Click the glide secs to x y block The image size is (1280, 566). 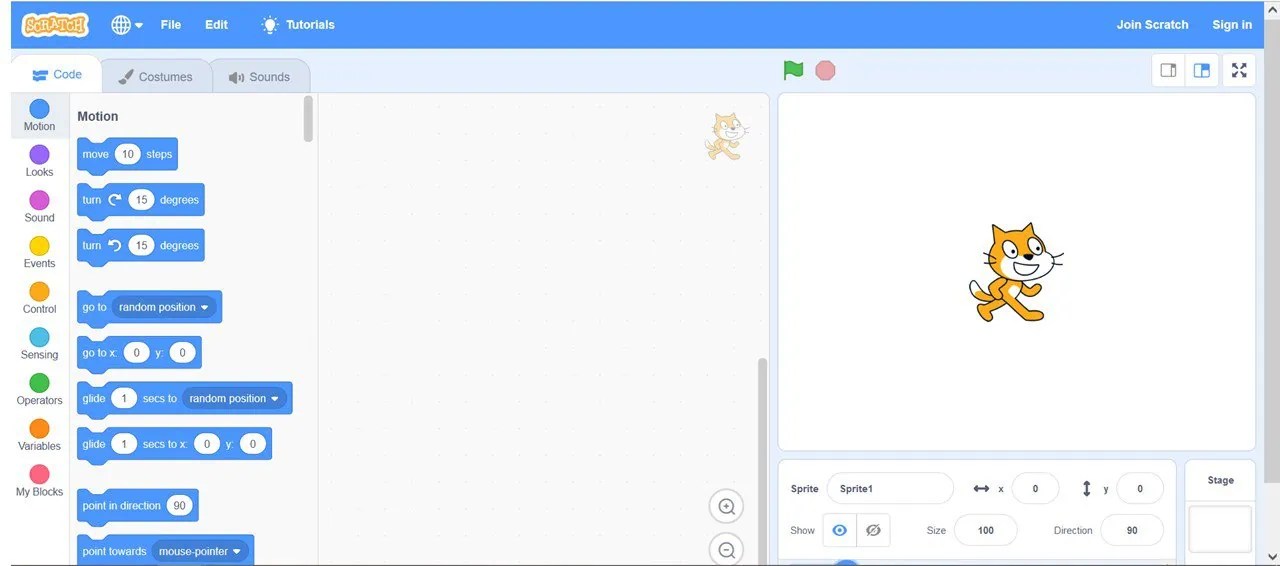click(x=174, y=444)
